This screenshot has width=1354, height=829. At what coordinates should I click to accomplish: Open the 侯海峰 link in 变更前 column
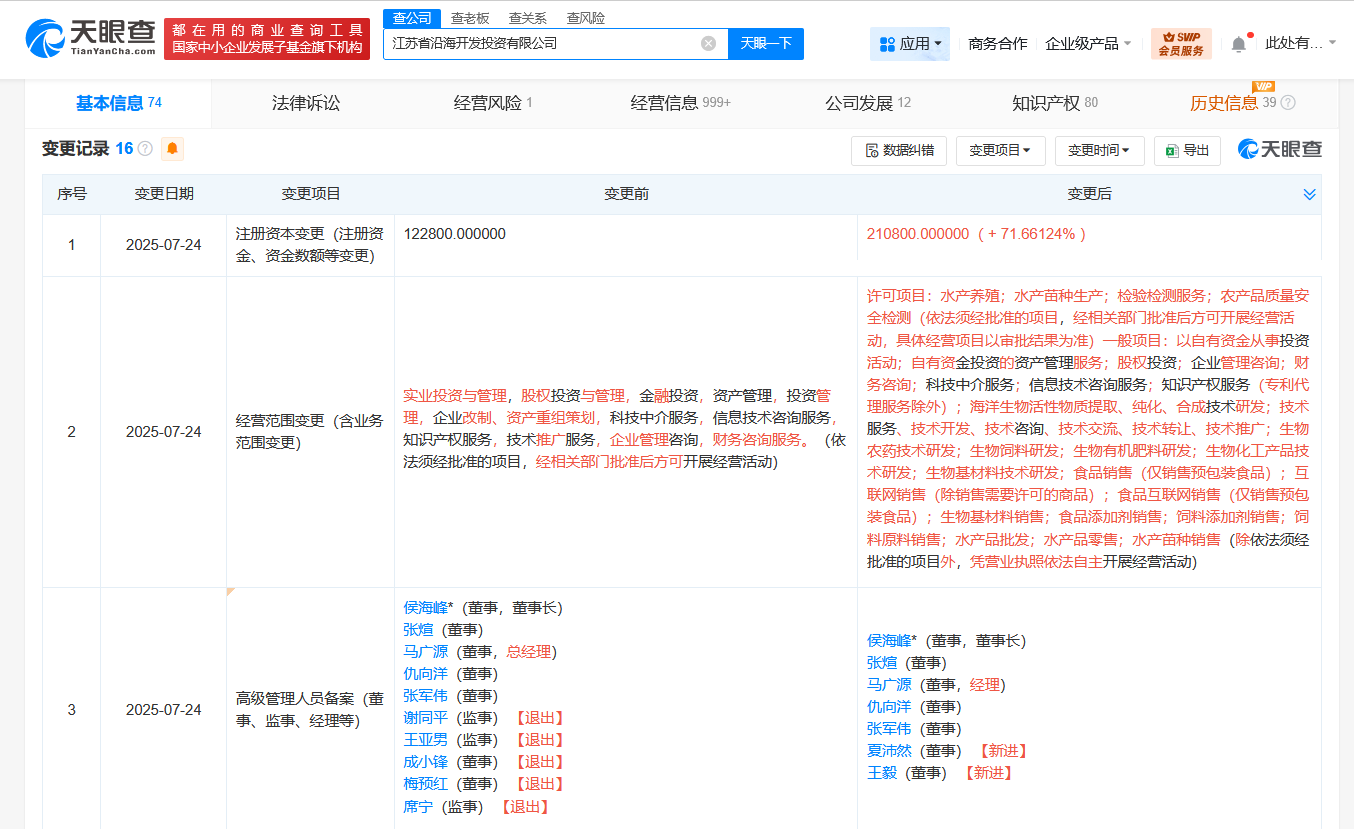425,608
